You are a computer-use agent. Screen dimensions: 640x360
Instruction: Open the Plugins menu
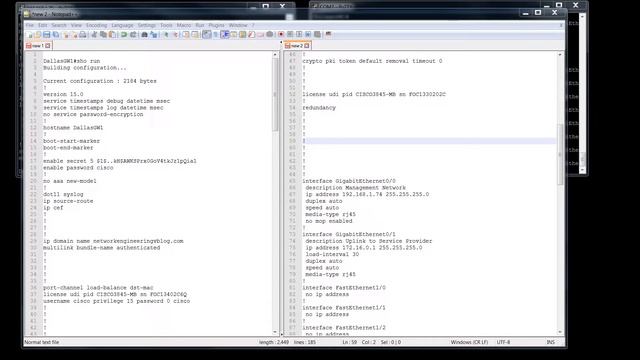click(216, 25)
